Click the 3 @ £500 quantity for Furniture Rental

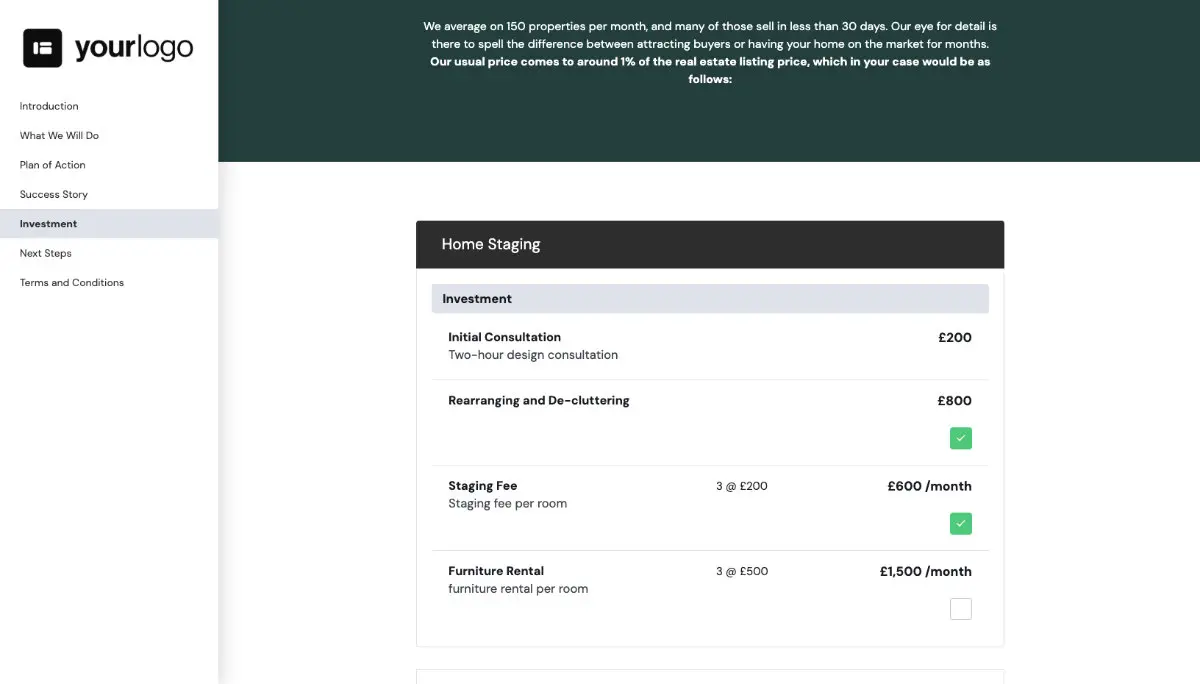click(x=741, y=571)
